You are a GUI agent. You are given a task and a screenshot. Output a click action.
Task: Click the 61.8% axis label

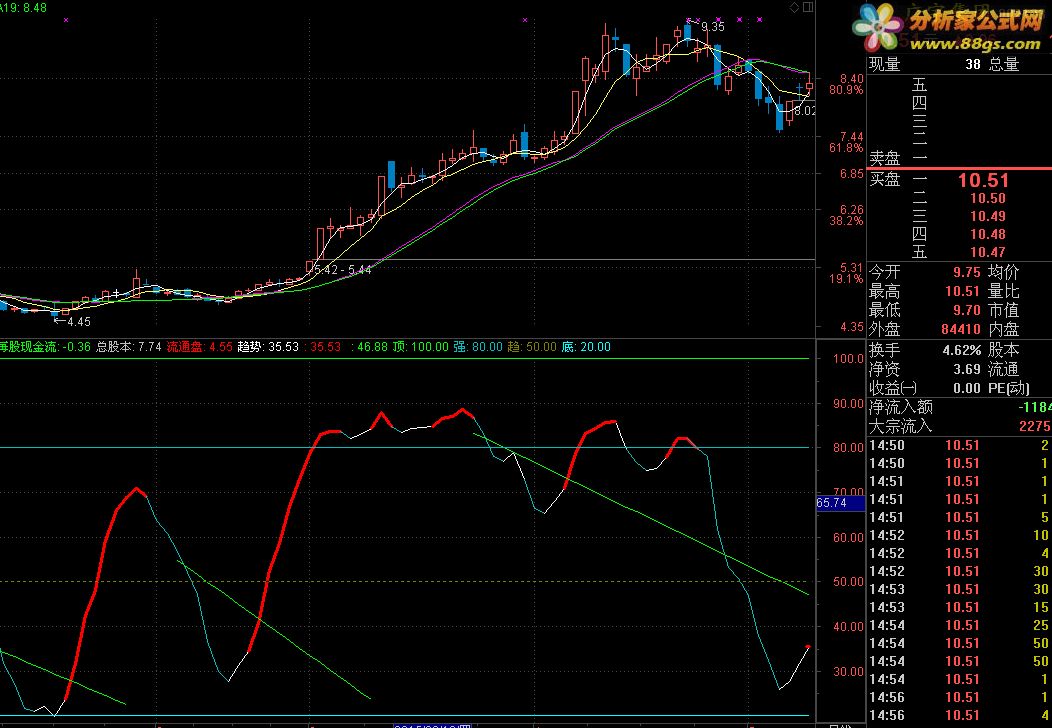[846, 148]
